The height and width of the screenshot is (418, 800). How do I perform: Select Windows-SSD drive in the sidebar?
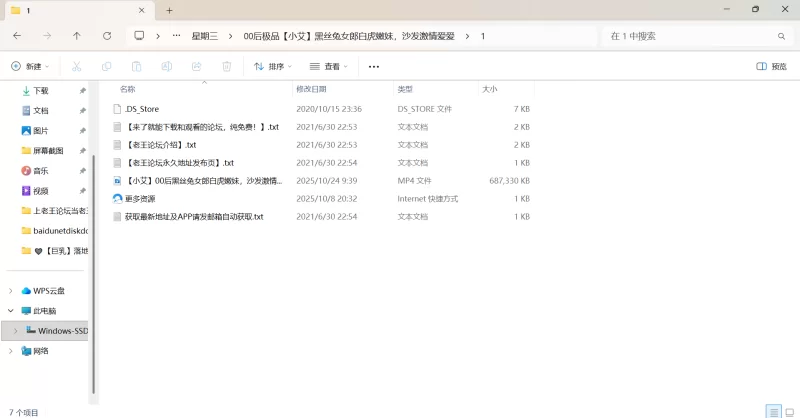pos(63,331)
